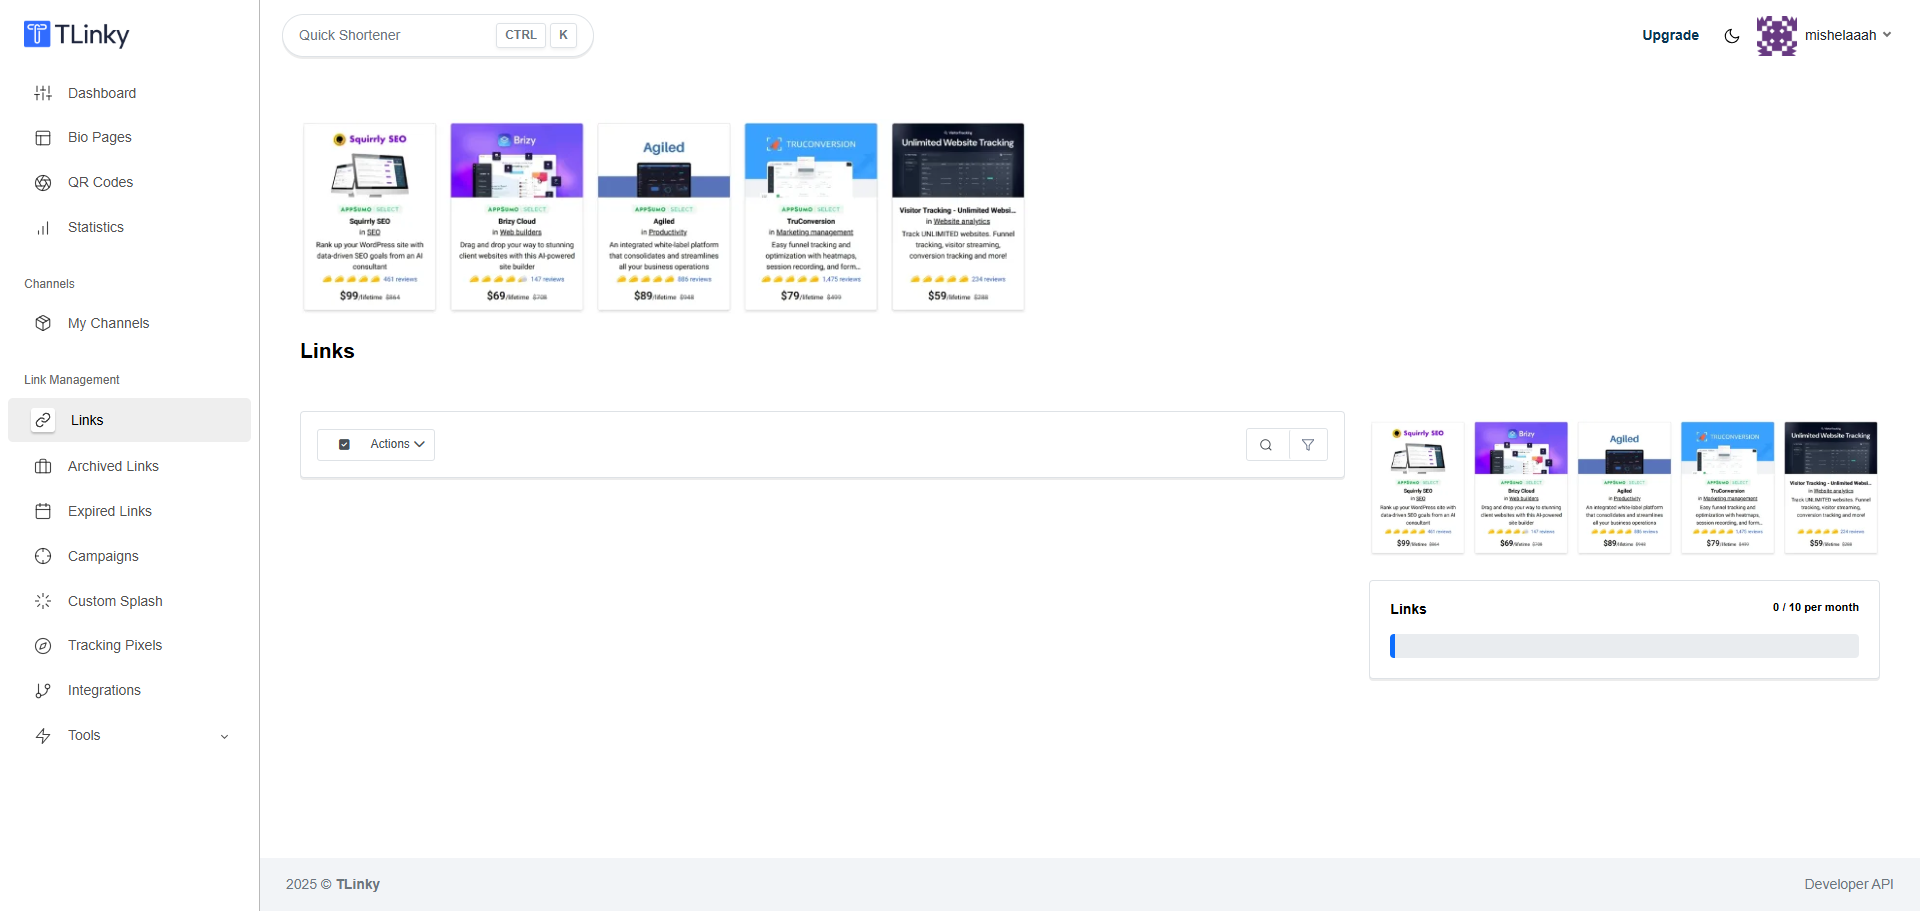The height and width of the screenshot is (911, 1920).
Task: Click the TLinky logo icon
Action: pos(37,34)
